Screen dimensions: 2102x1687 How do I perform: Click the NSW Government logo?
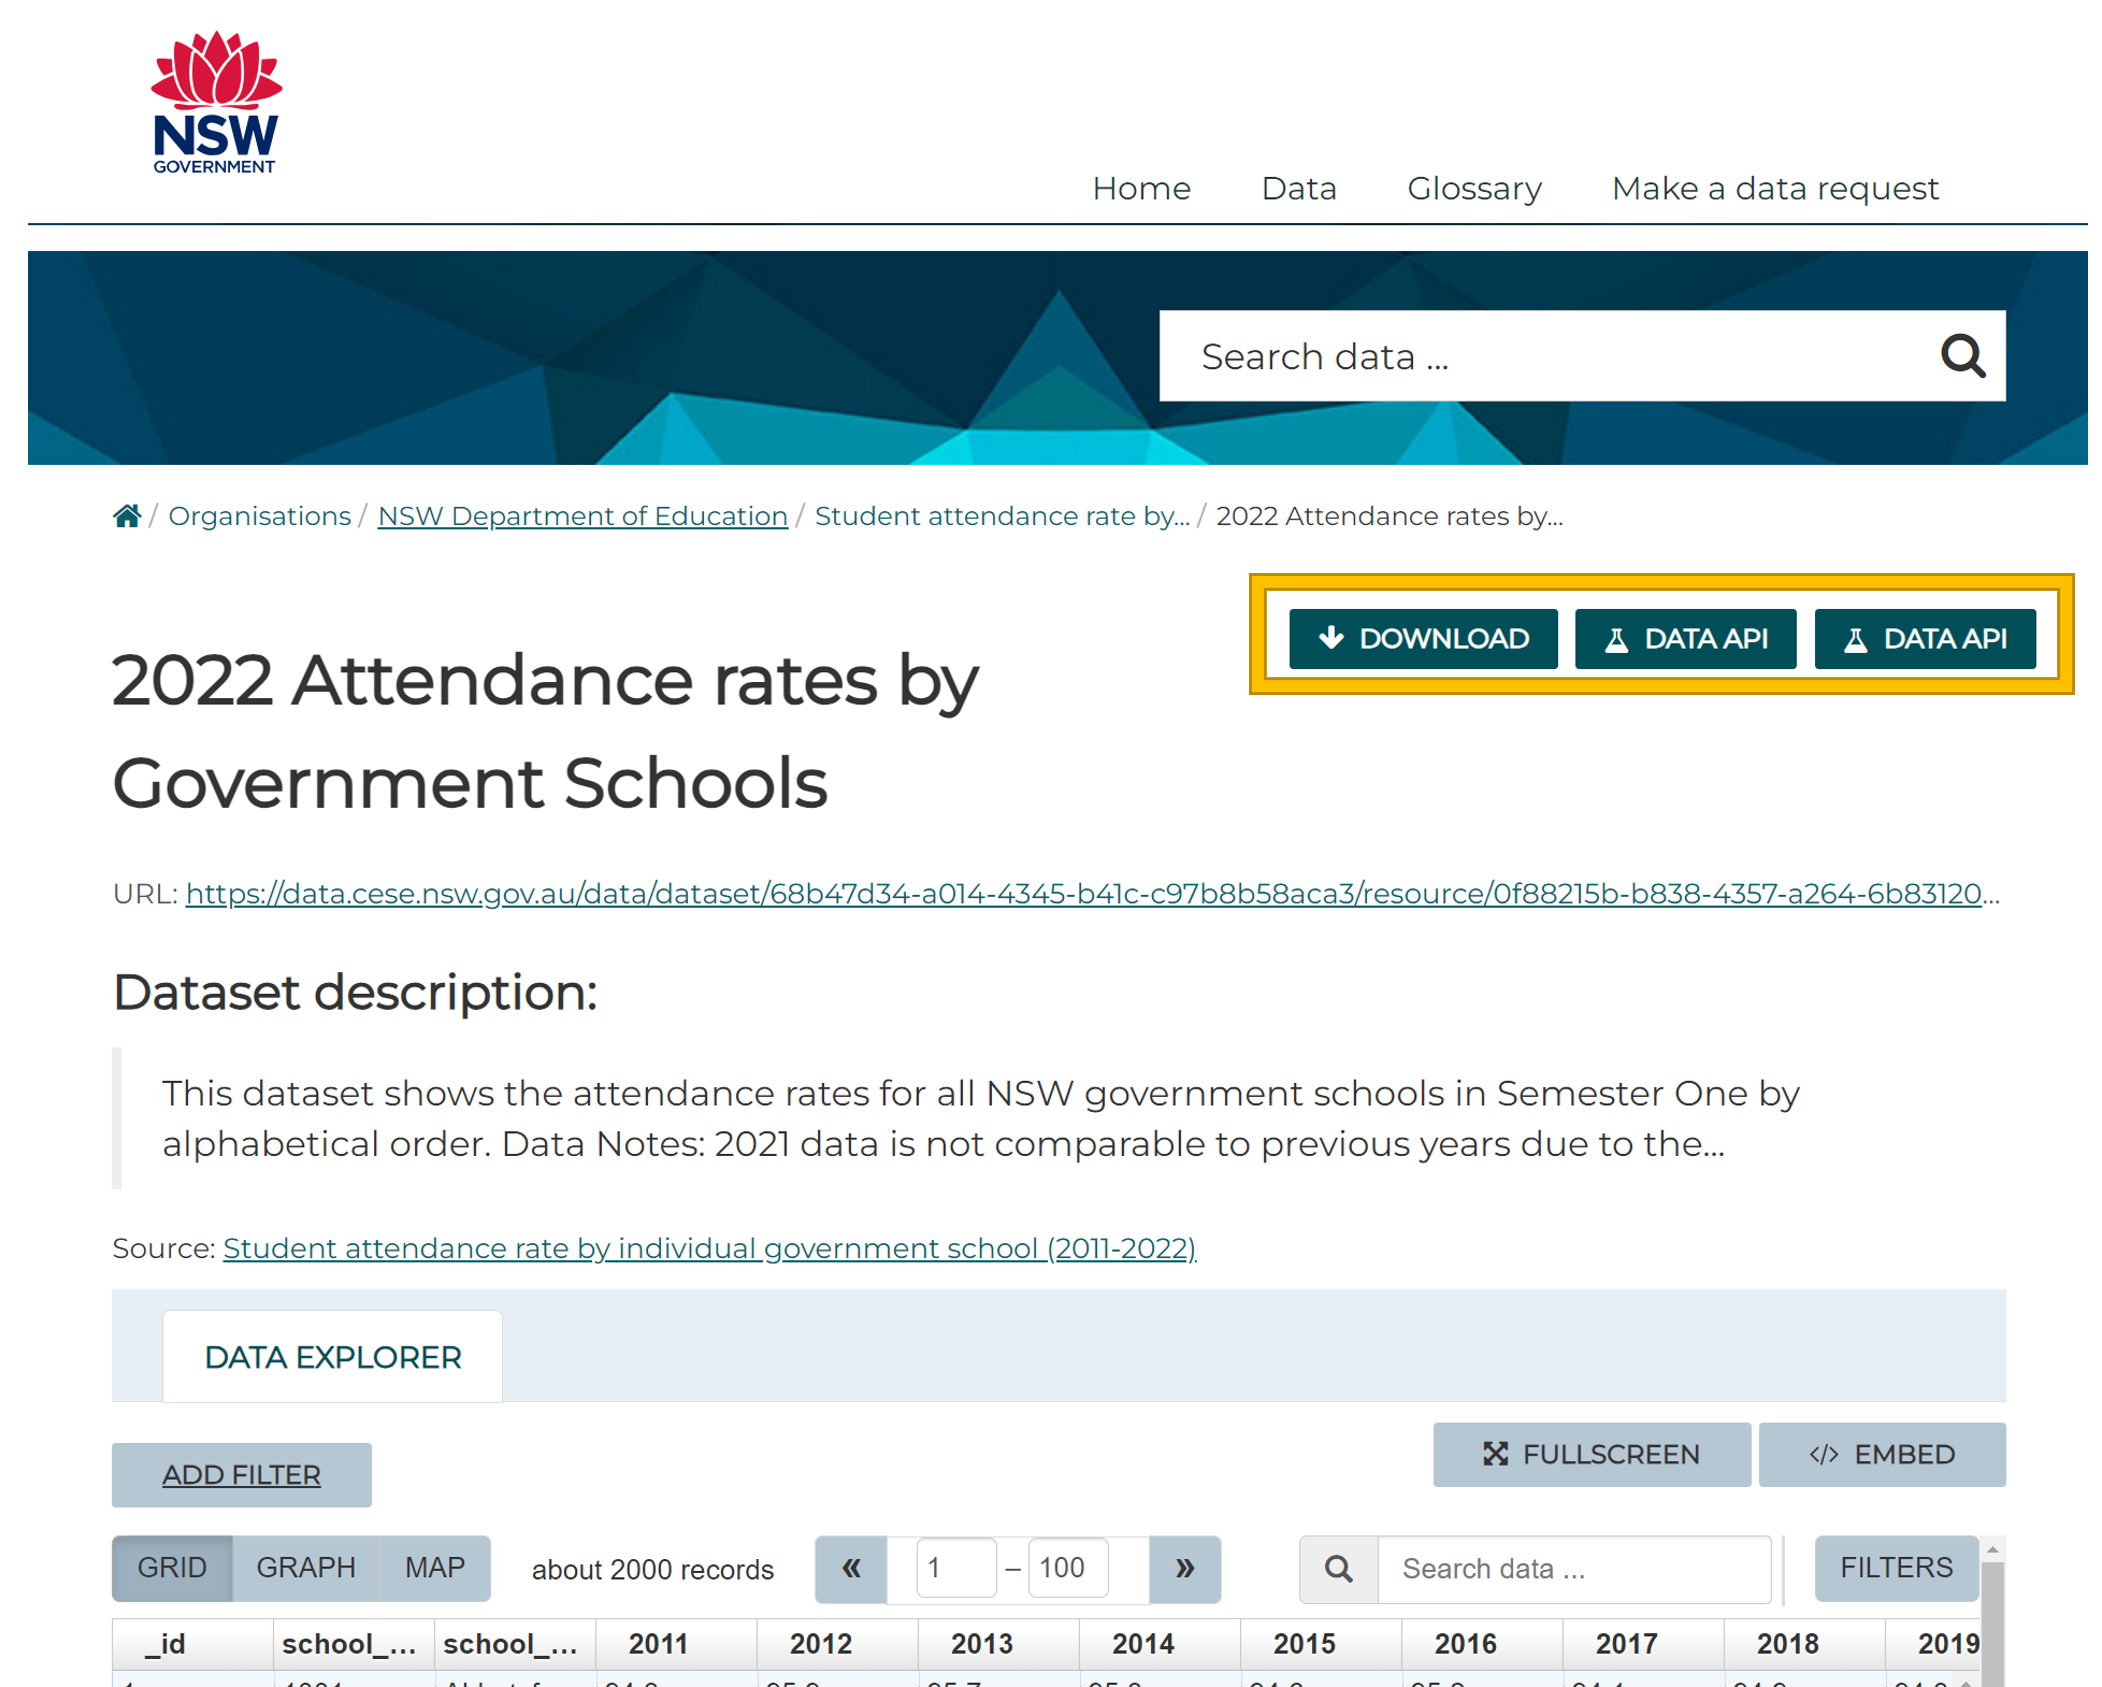[x=215, y=103]
